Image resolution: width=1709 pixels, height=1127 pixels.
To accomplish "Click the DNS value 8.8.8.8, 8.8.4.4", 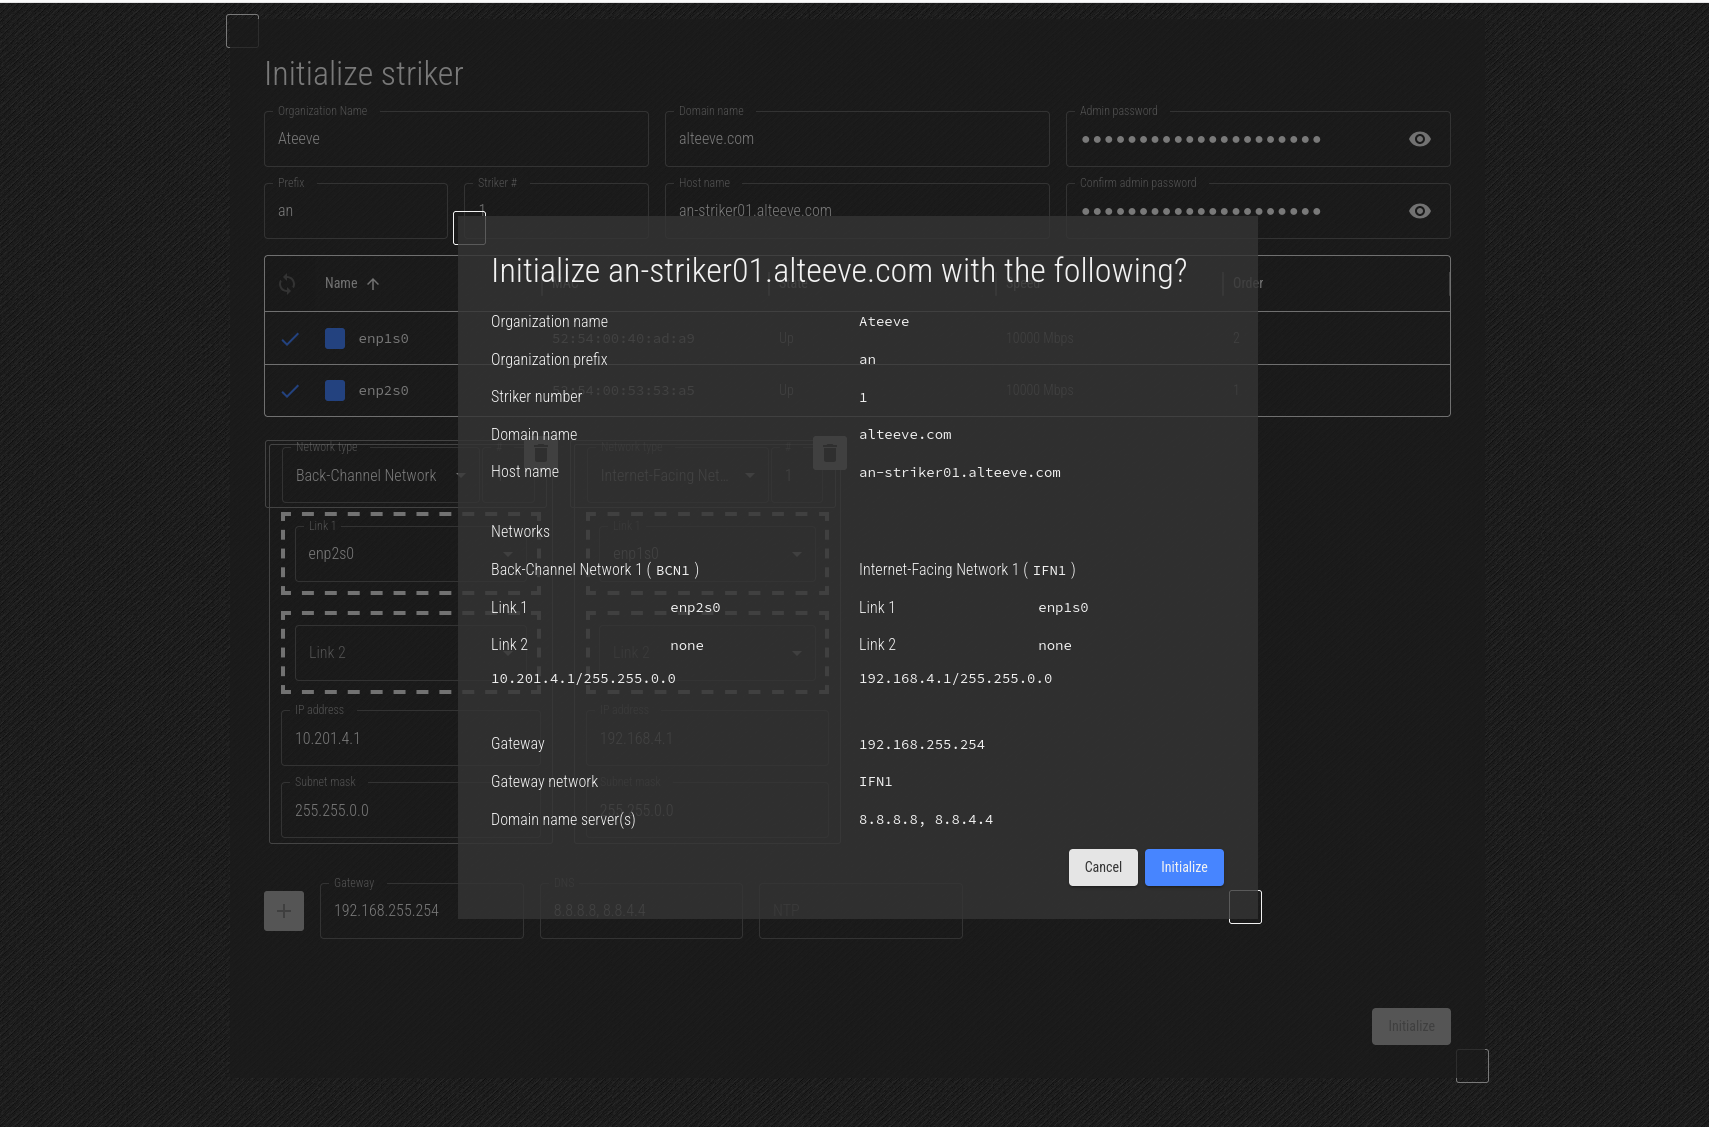I will (926, 820).
